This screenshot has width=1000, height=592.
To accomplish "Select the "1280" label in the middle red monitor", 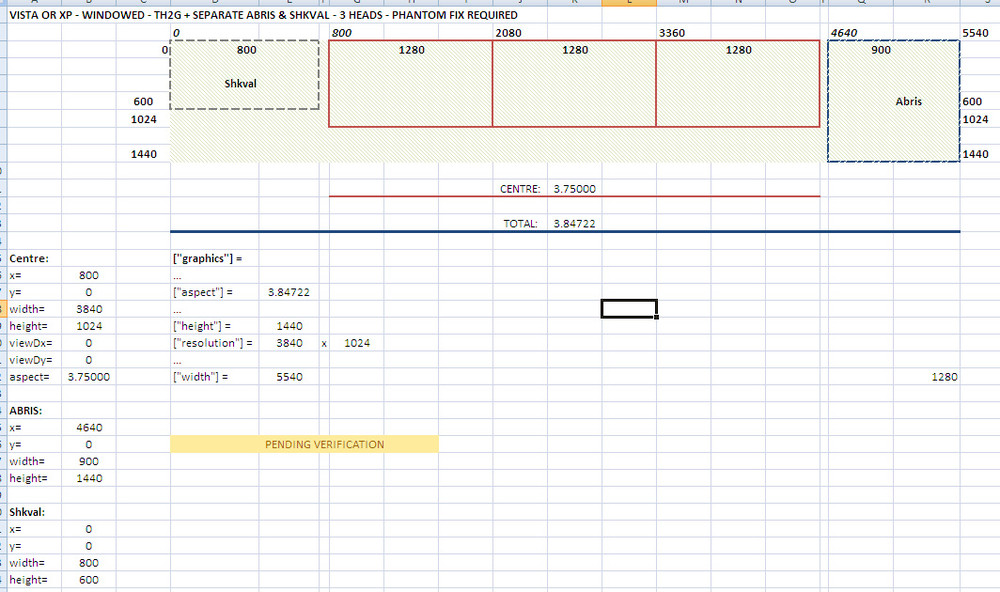I will (x=575, y=50).
